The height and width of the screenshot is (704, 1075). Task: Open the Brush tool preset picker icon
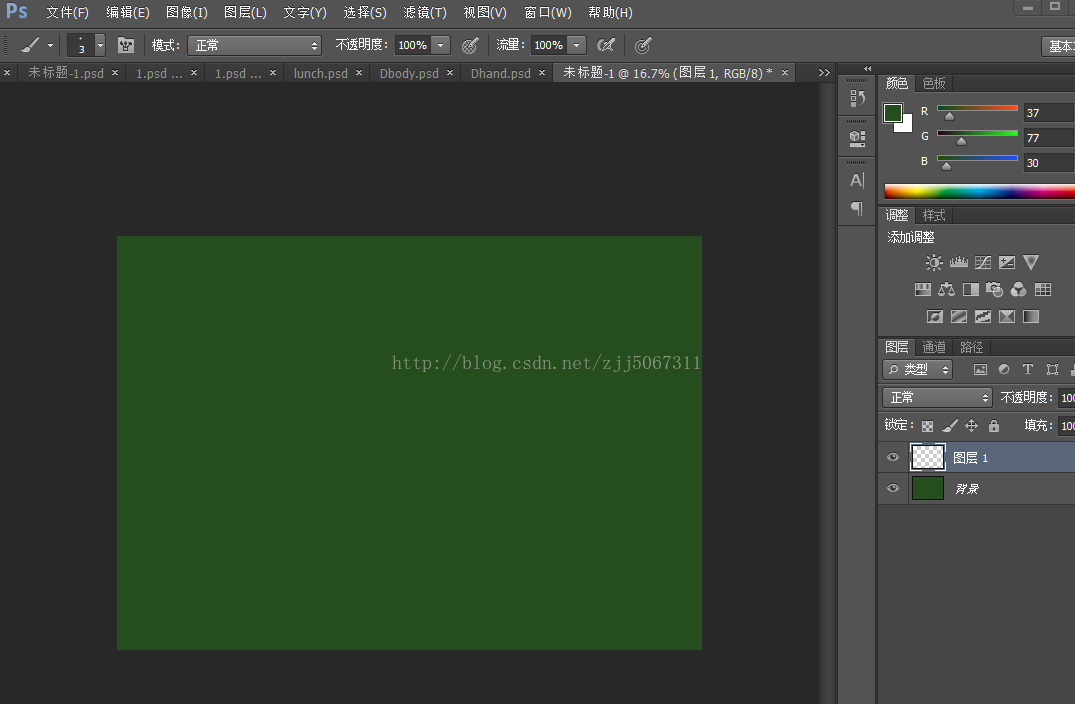[29, 45]
